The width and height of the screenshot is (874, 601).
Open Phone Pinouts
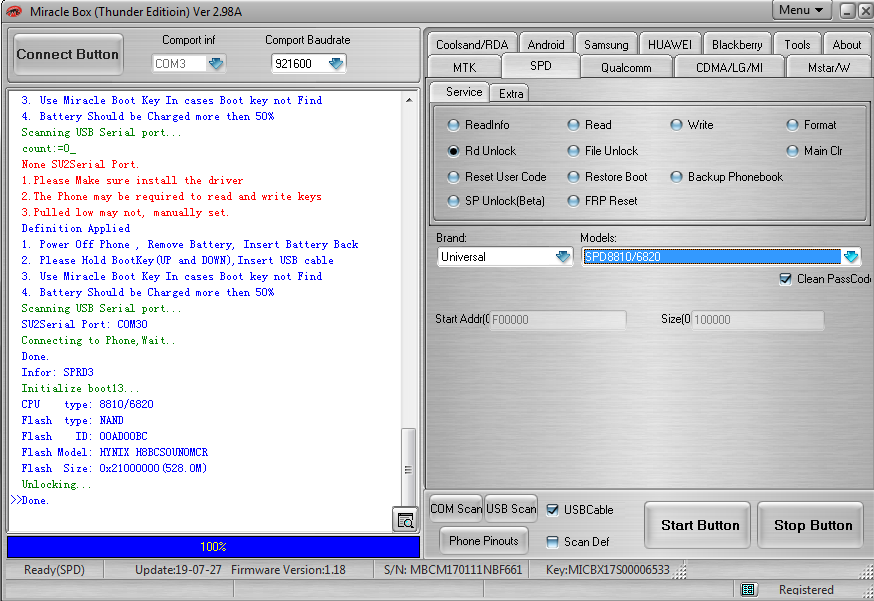pyautogui.click(x=484, y=541)
